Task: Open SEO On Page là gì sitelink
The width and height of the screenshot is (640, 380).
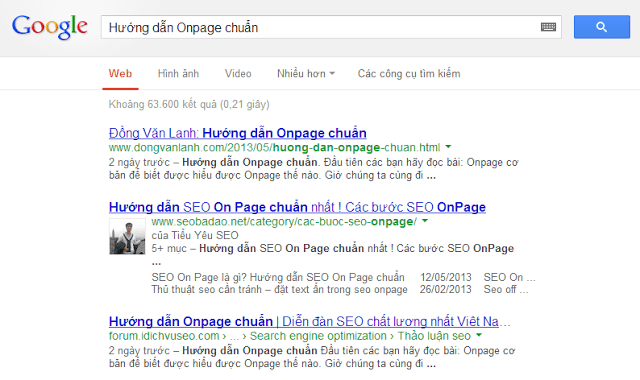Action: pyautogui.click(x=278, y=277)
